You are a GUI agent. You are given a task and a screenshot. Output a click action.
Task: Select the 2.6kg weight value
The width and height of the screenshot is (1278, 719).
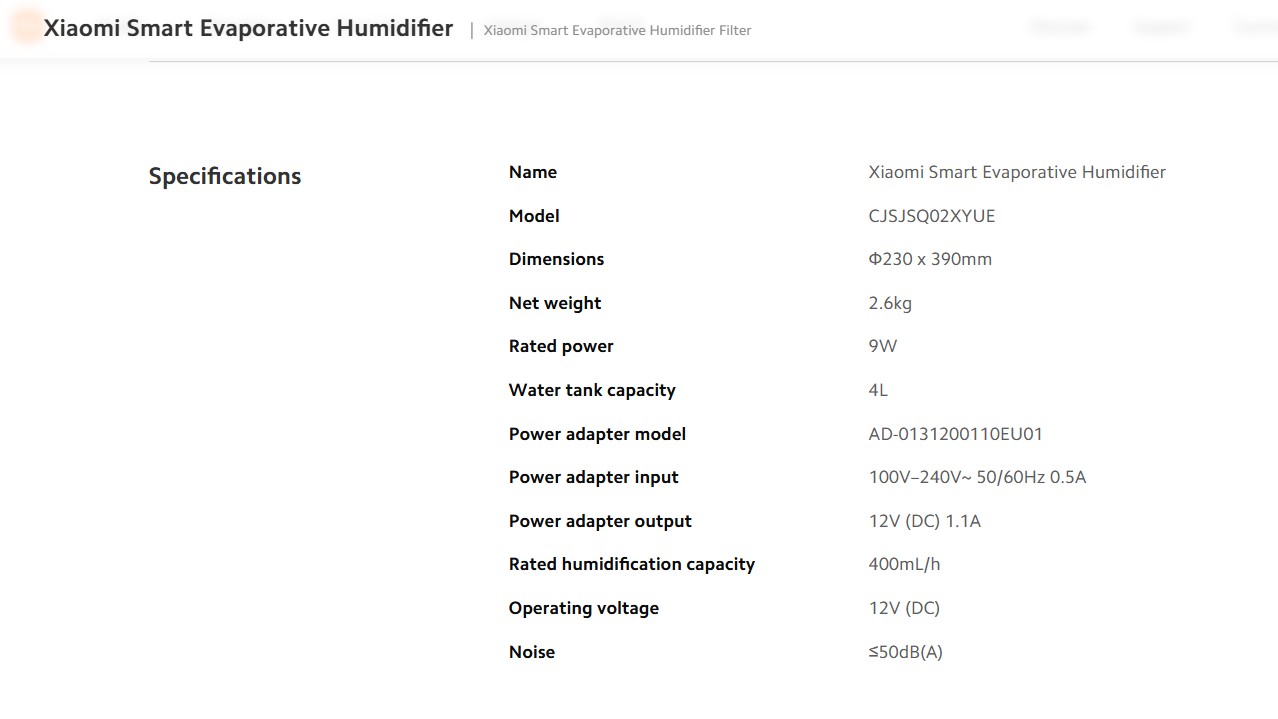(x=890, y=303)
